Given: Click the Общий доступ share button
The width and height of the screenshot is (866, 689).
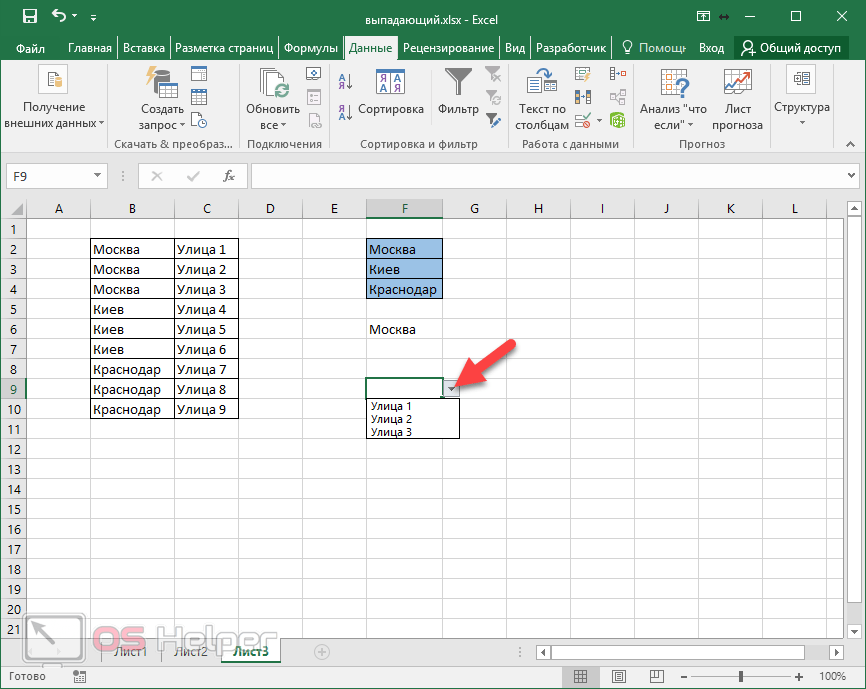Looking at the screenshot, I should click(x=790, y=48).
